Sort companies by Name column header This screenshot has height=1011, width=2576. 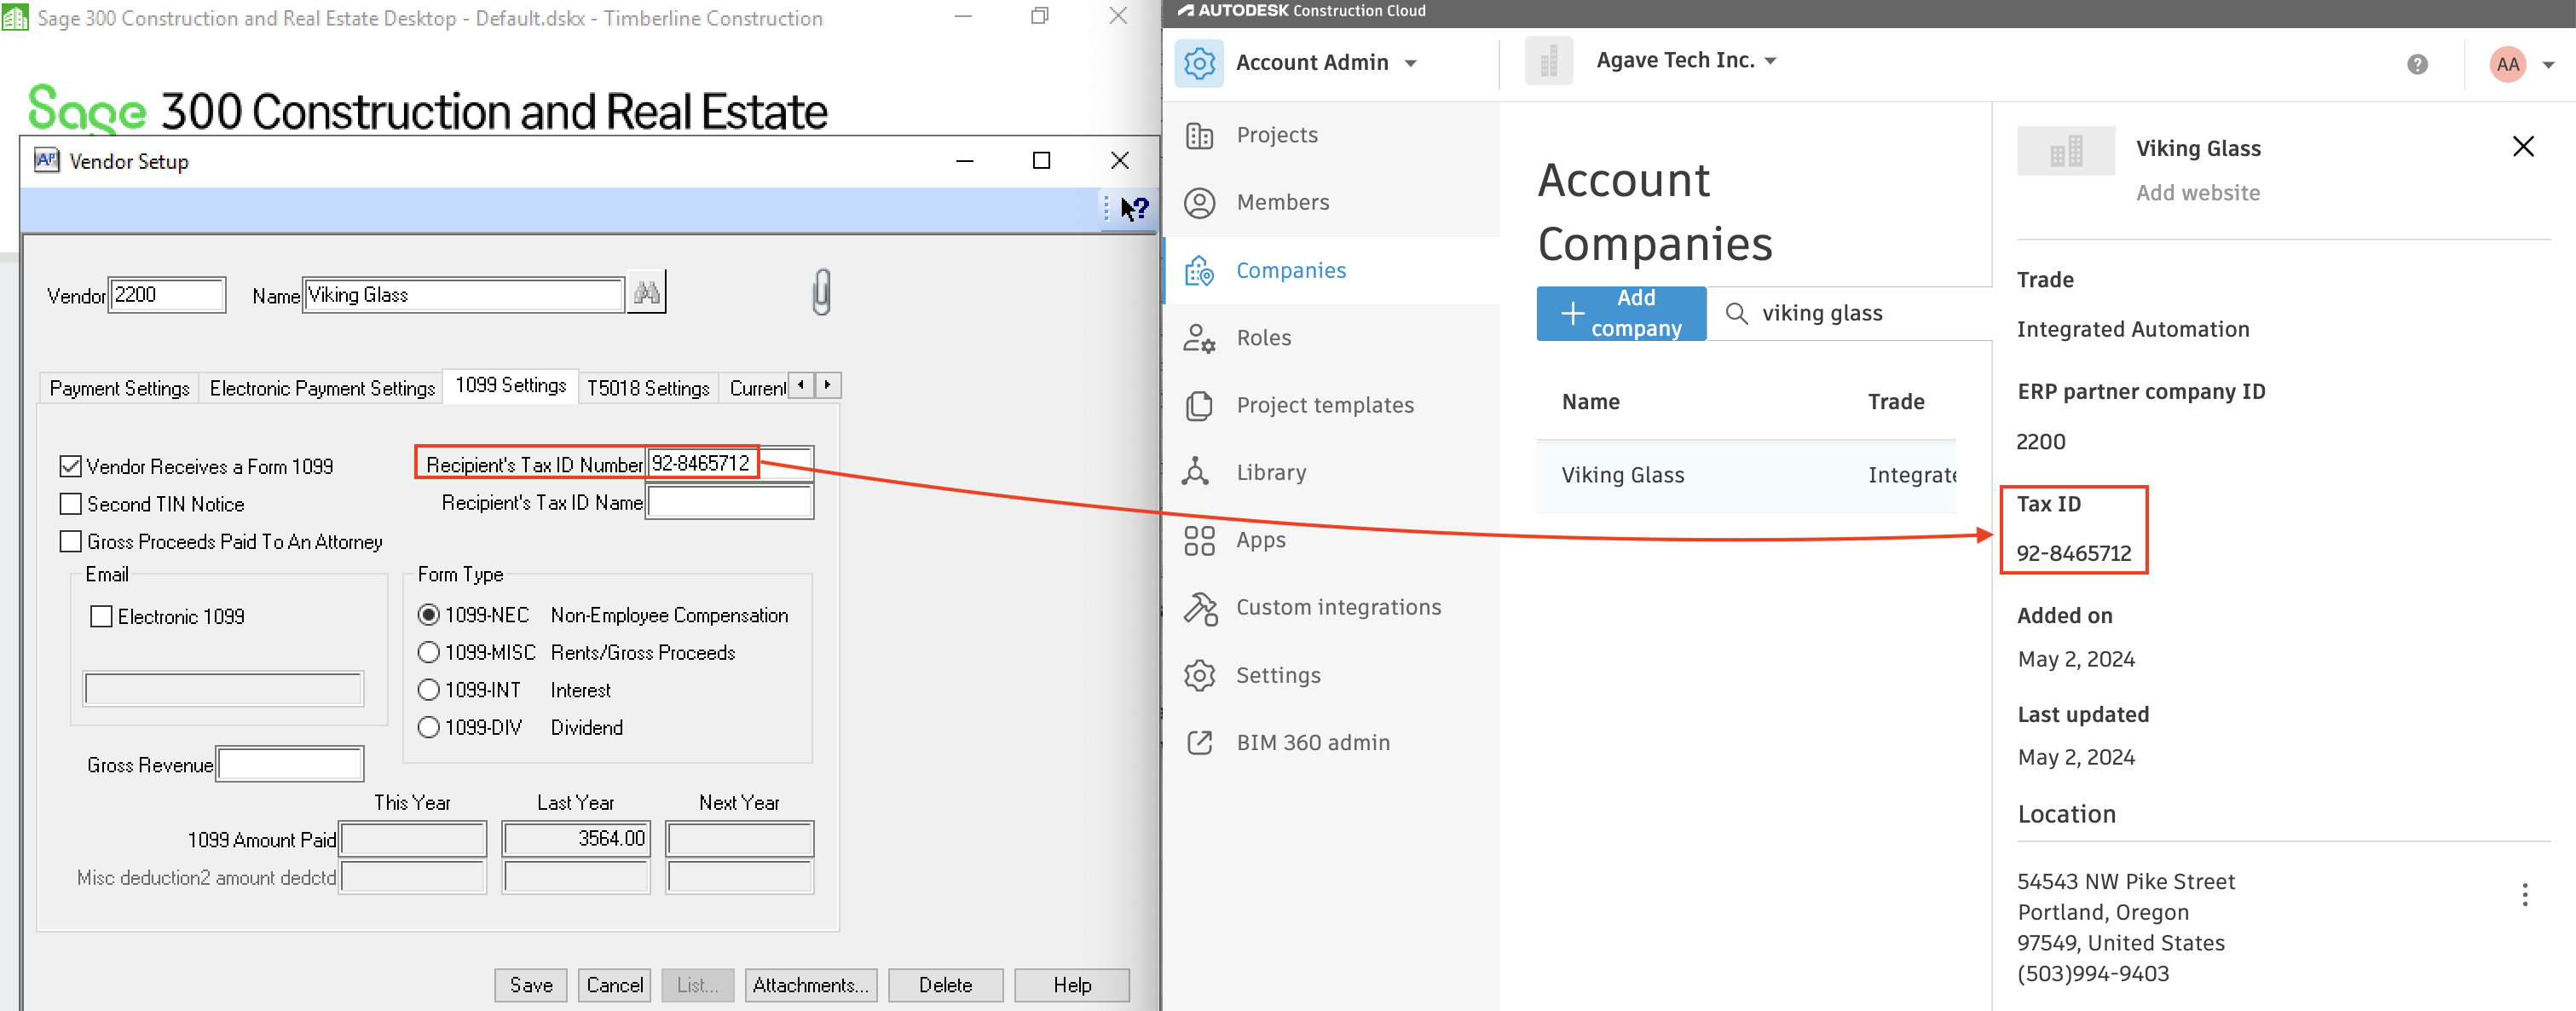point(1590,402)
